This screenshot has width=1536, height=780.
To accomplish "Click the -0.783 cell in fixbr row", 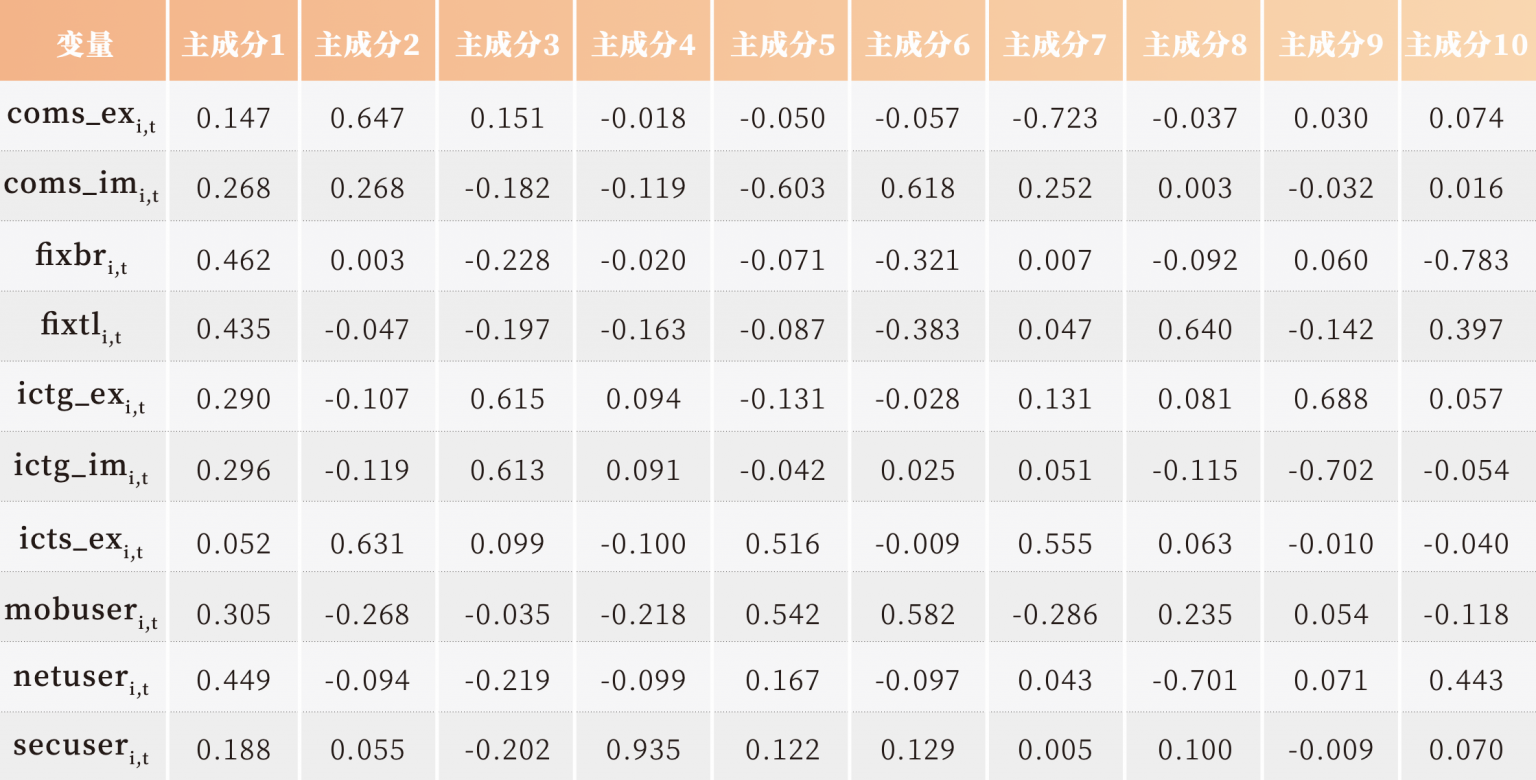I will tap(1466, 260).
